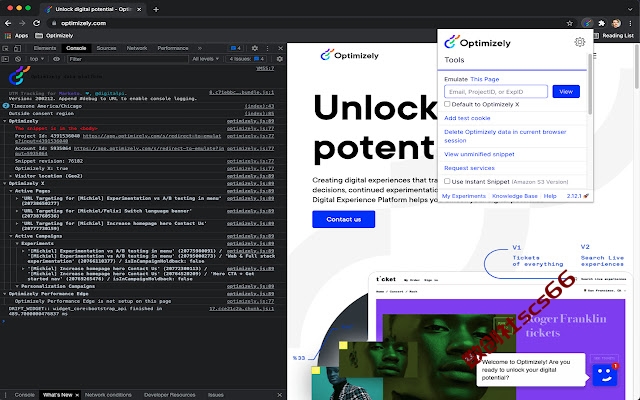The height and width of the screenshot is (400, 640).
Task: Switch to the Sources tab
Action: point(106,48)
